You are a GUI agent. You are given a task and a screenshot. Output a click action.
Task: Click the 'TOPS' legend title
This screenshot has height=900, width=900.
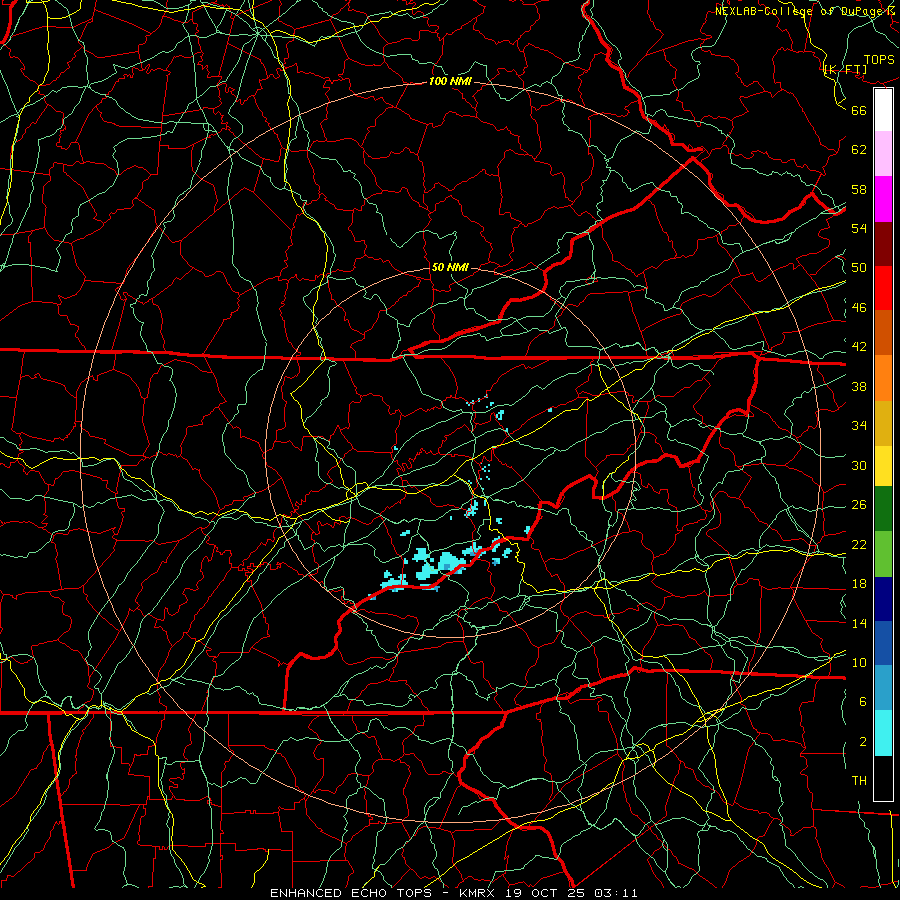(x=879, y=60)
